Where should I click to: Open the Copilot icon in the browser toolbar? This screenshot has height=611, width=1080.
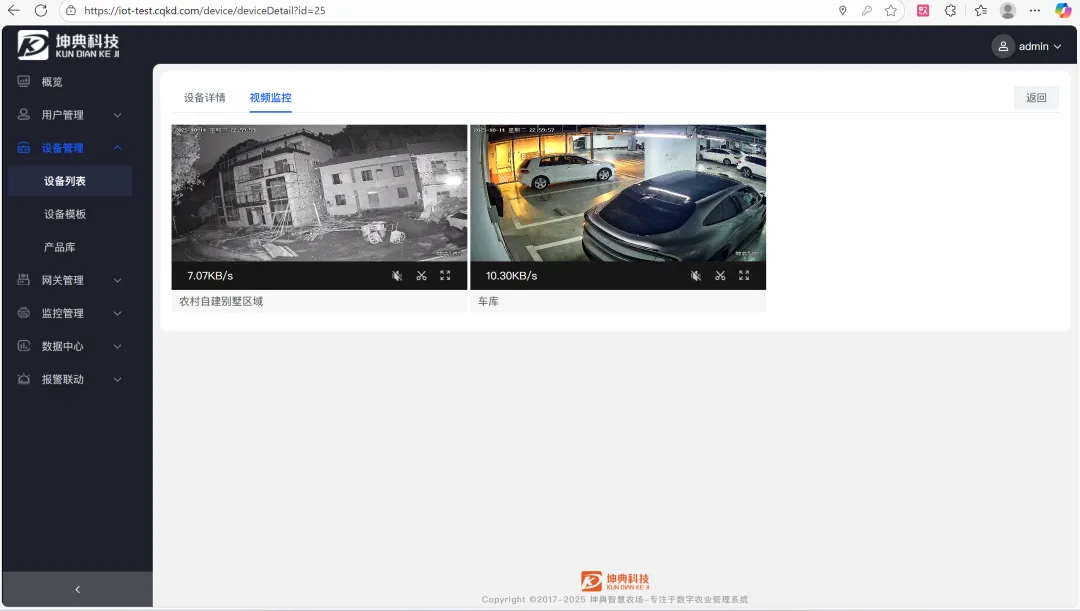pyautogui.click(x=1063, y=10)
